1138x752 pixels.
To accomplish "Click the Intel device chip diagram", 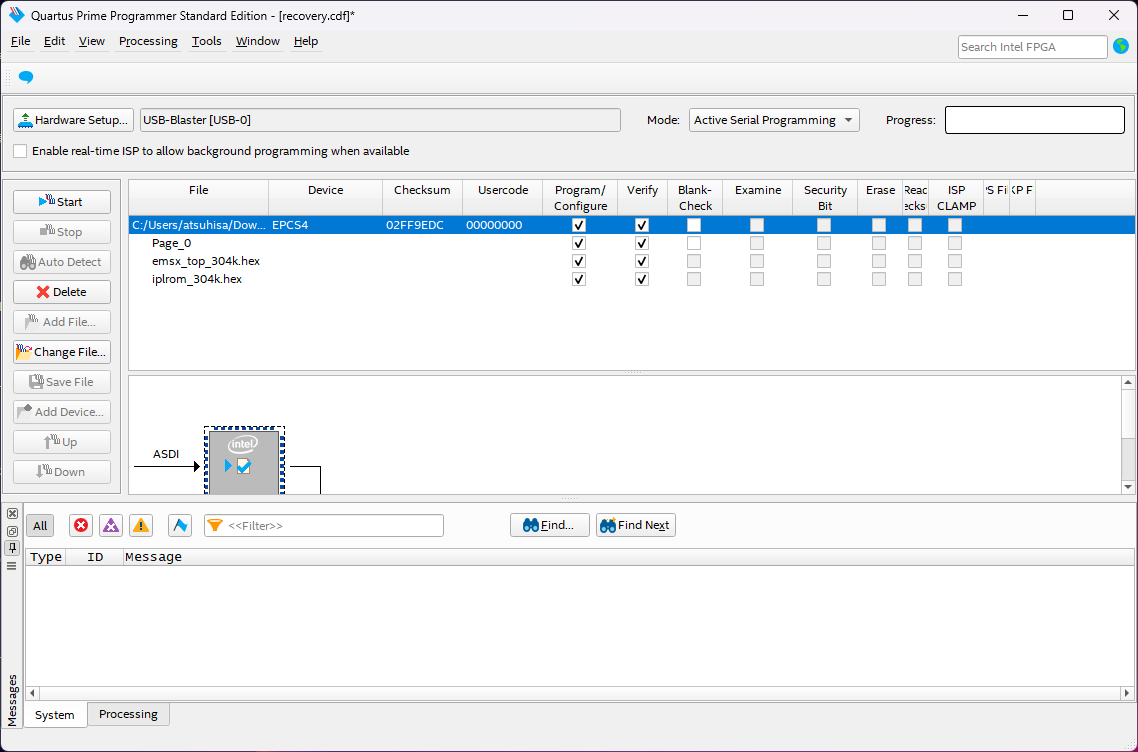I will click(x=244, y=462).
